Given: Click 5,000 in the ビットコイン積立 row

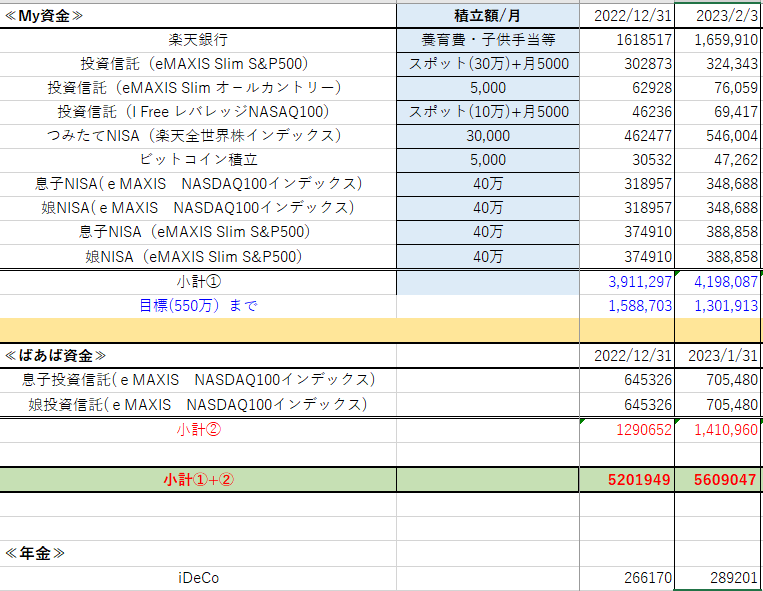Looking at the screenshot, I should [488, 160].
